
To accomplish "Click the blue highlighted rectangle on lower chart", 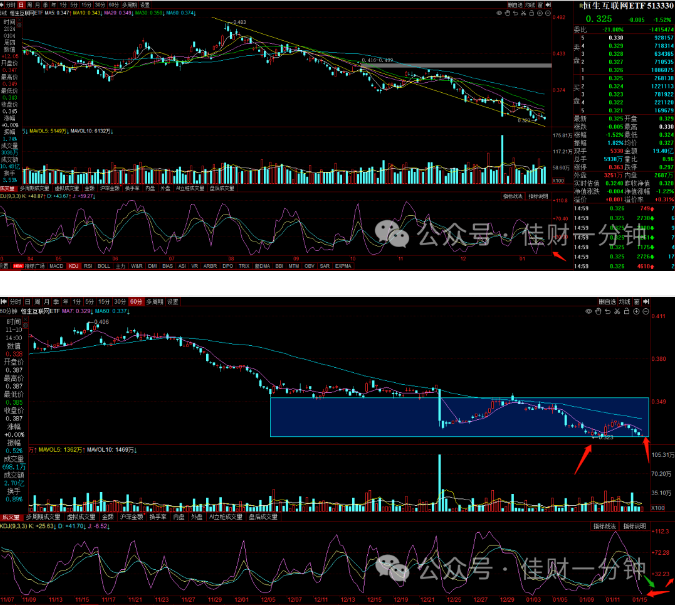I will click(459, 417).
